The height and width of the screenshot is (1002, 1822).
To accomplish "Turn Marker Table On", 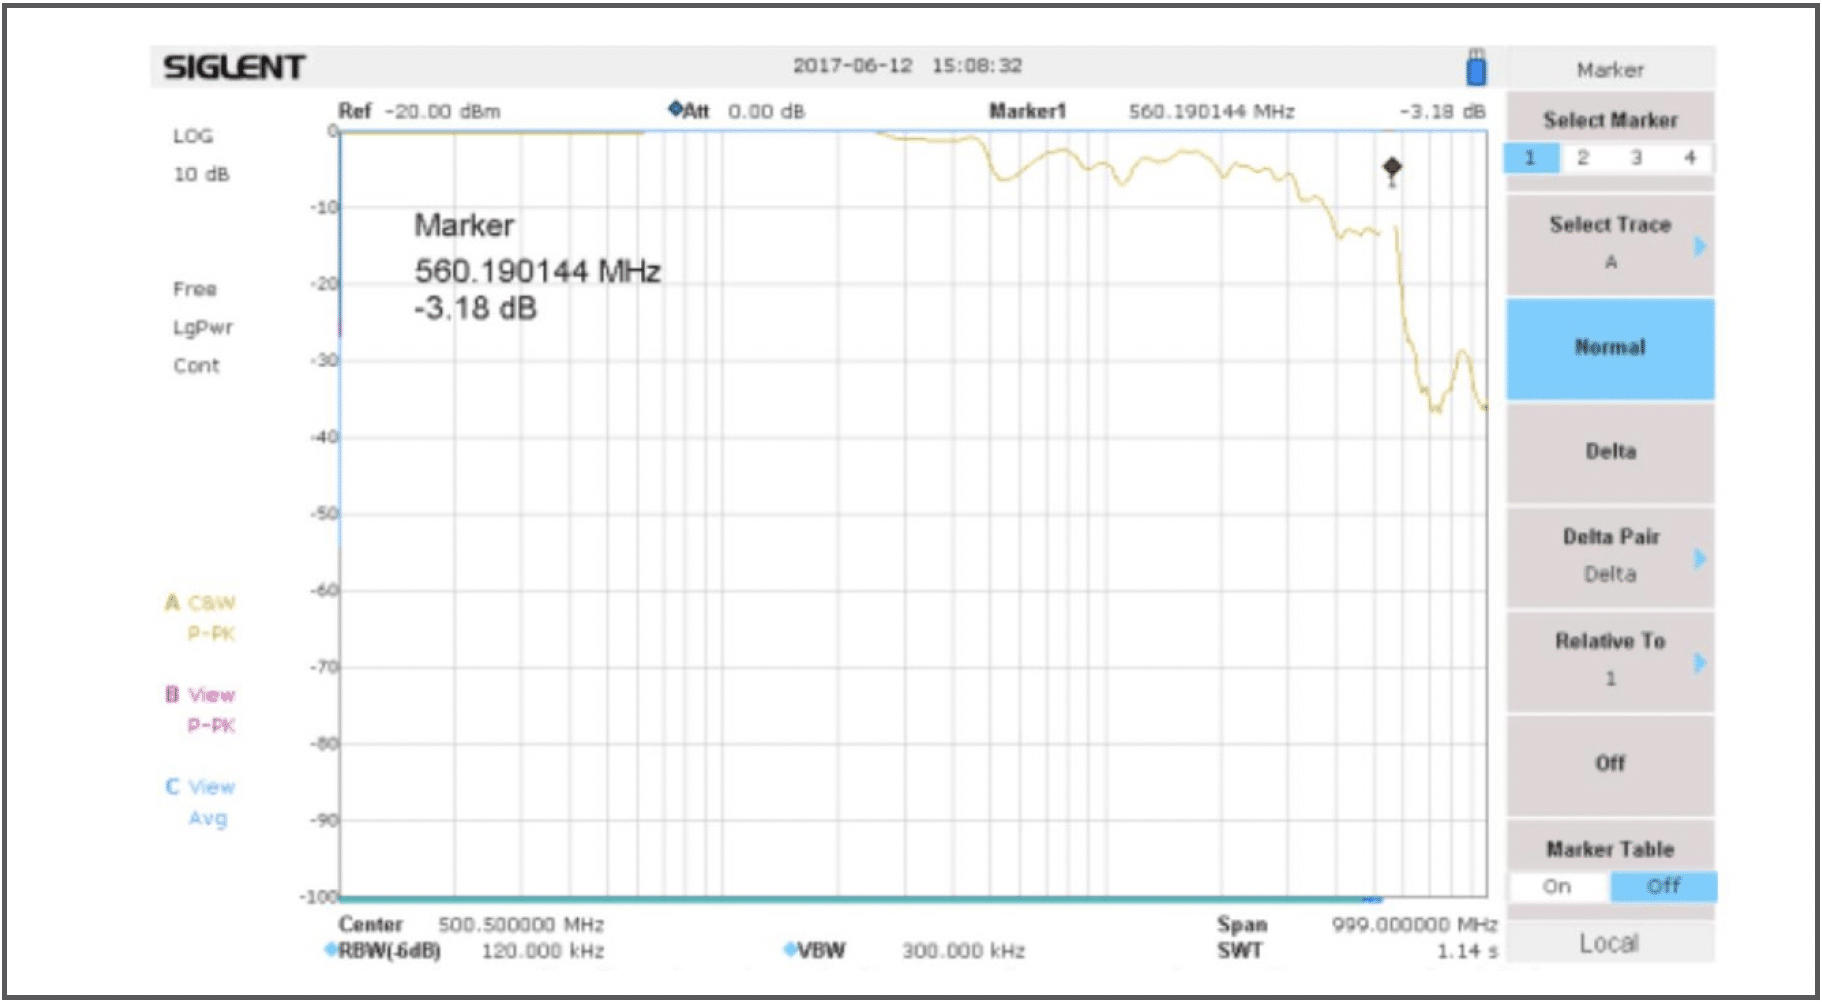I will pyautogui.click(x=1556, y=886).
